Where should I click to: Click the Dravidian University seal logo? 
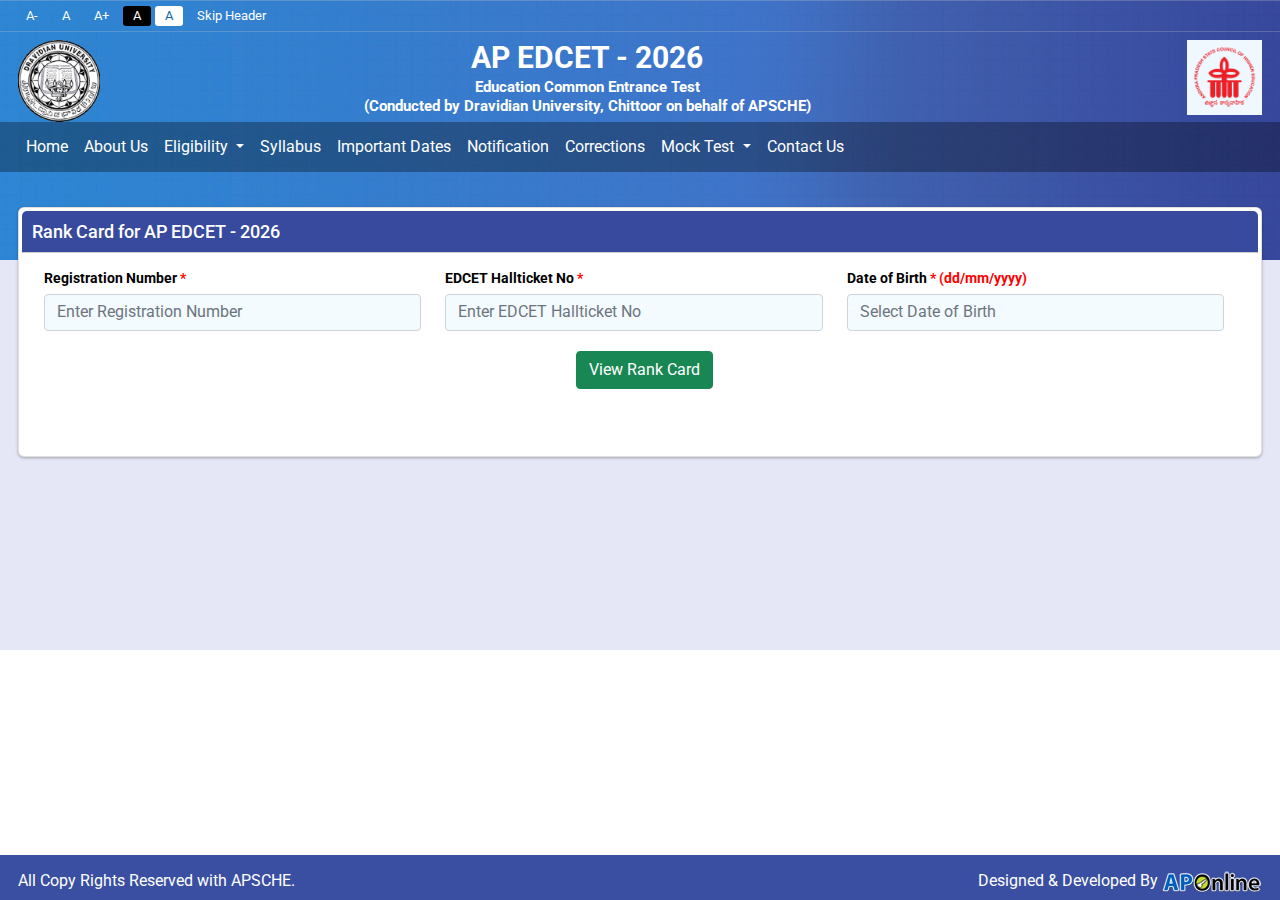point(59,80)
